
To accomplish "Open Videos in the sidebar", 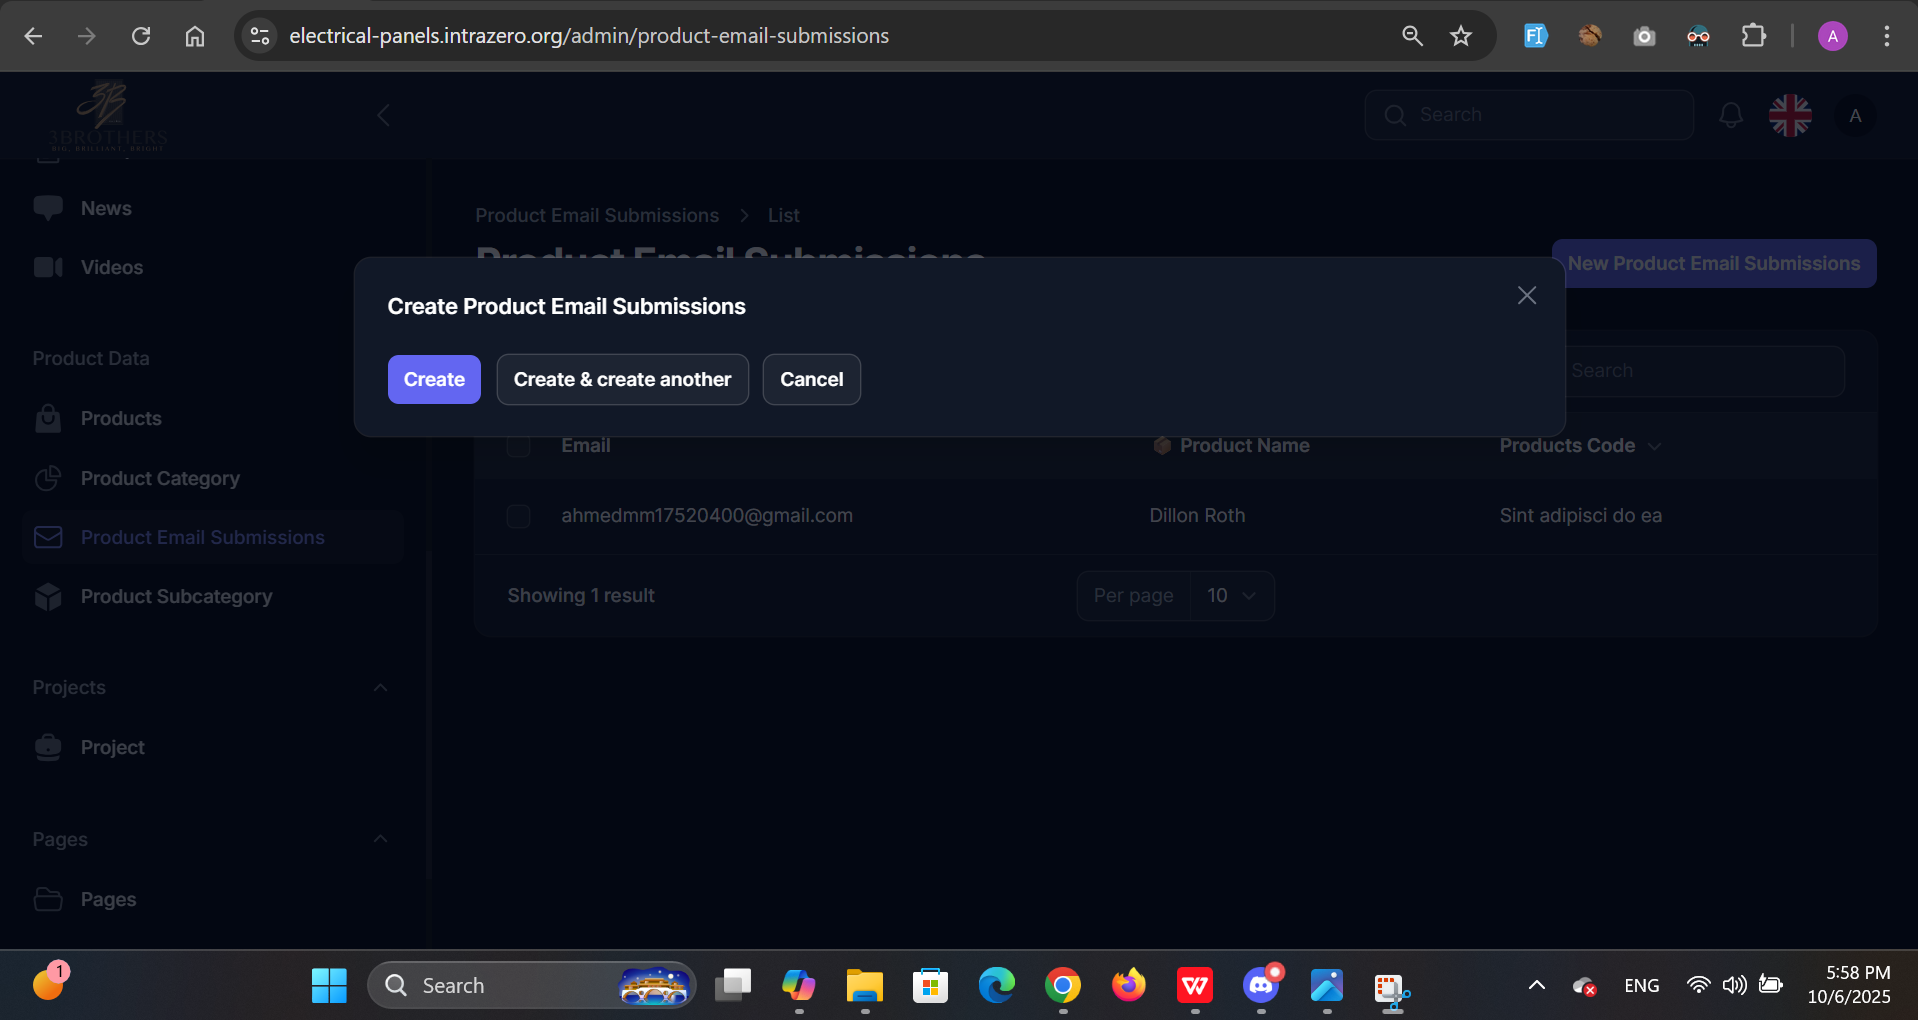I will pos(111,268).
